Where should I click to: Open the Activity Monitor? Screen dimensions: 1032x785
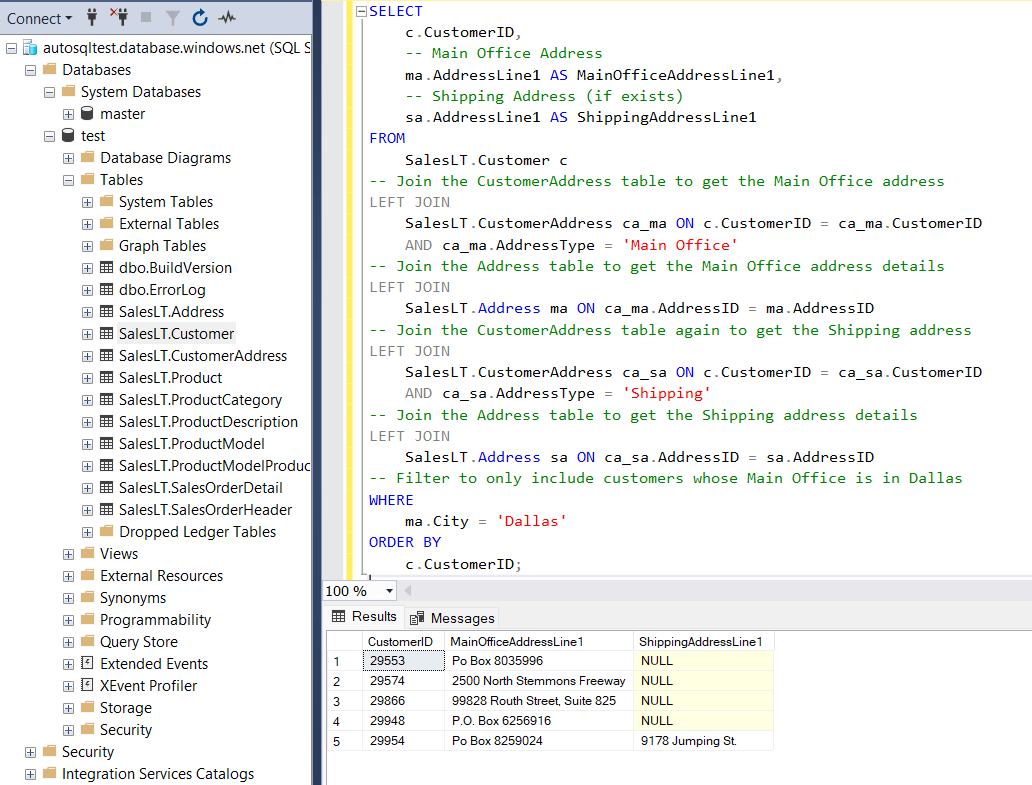tap(228, 17)
